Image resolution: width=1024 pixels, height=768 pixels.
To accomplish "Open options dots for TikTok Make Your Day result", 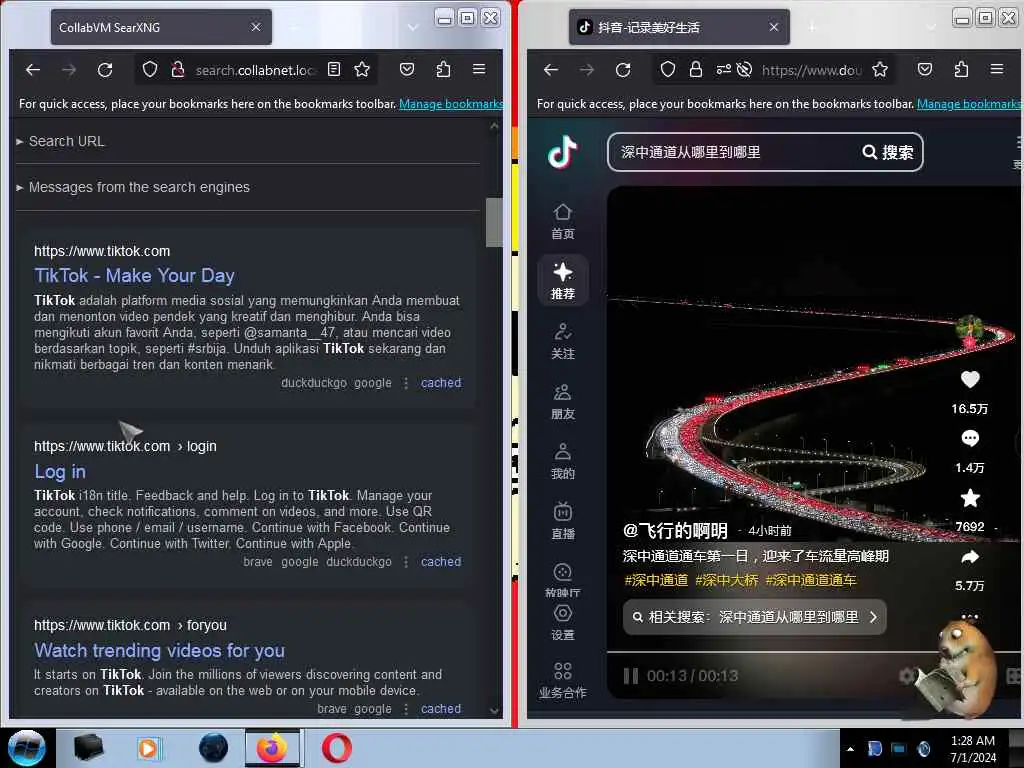I will tap(406, 383).
